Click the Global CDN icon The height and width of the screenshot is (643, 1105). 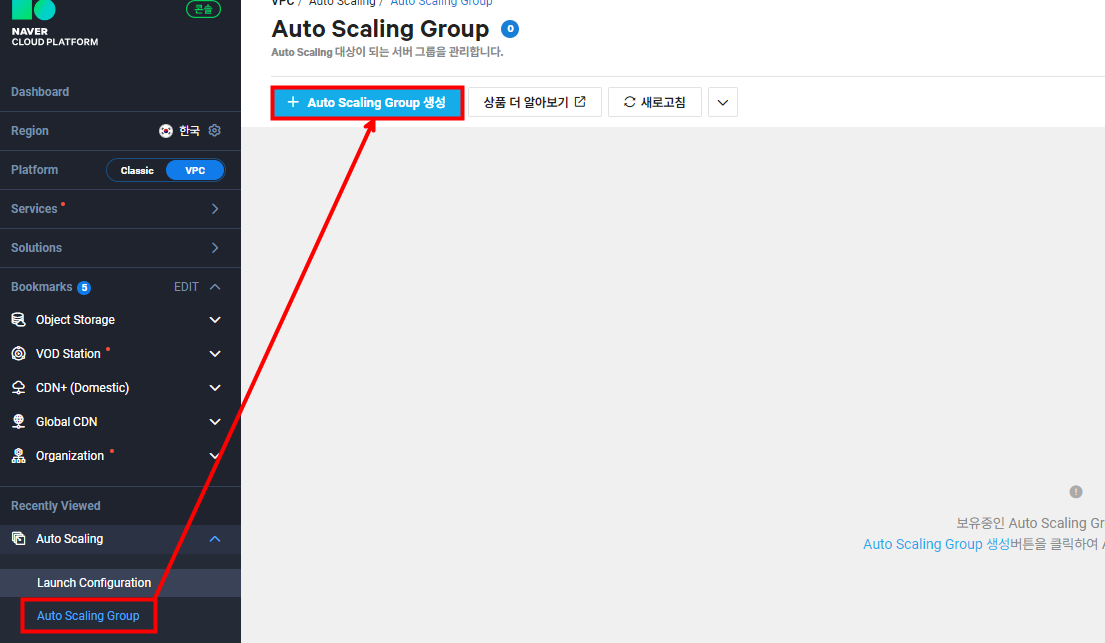(19, 421)
